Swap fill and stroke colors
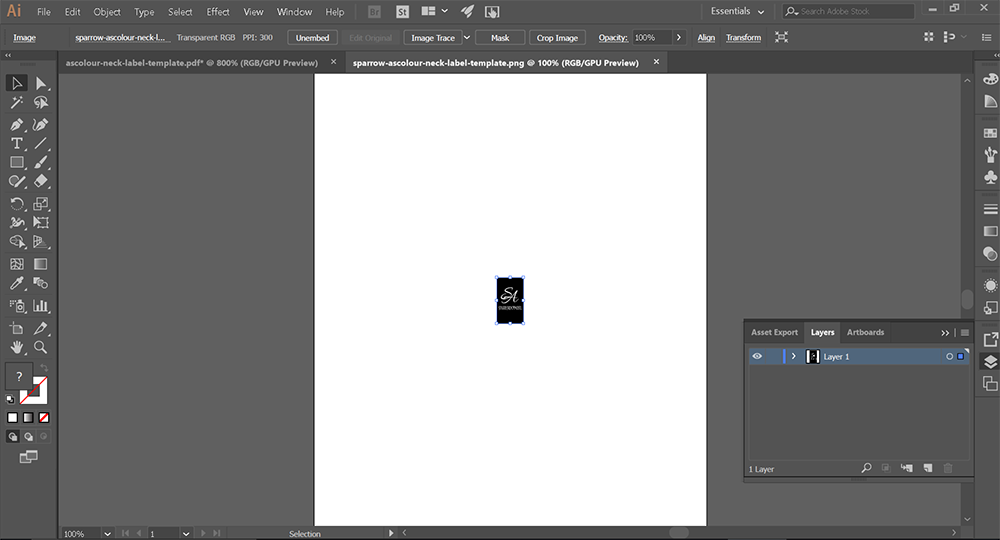 (x=44, y=368)
